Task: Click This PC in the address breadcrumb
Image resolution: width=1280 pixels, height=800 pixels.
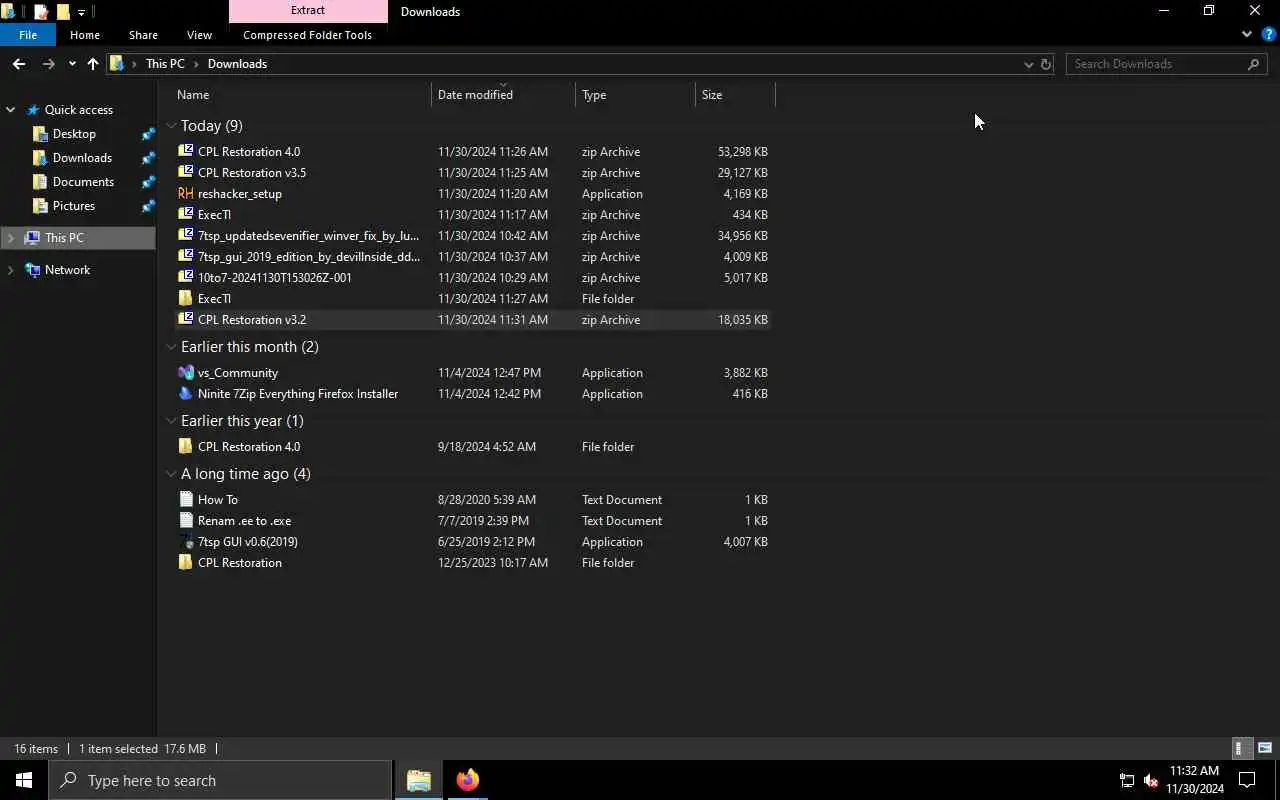Action: (x=165, y=63)
